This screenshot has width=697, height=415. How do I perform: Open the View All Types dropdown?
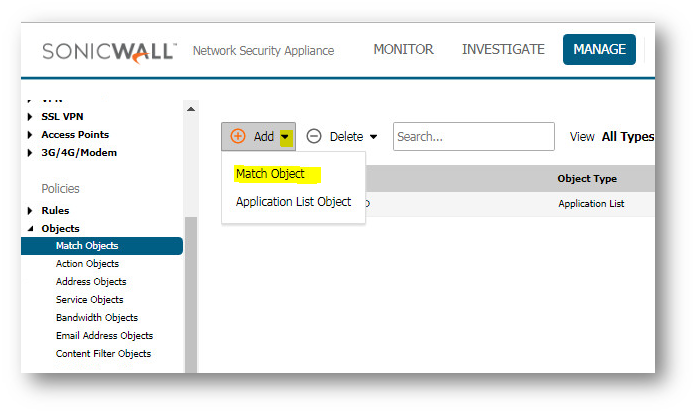pyautogui.click(x=625, y=136)
